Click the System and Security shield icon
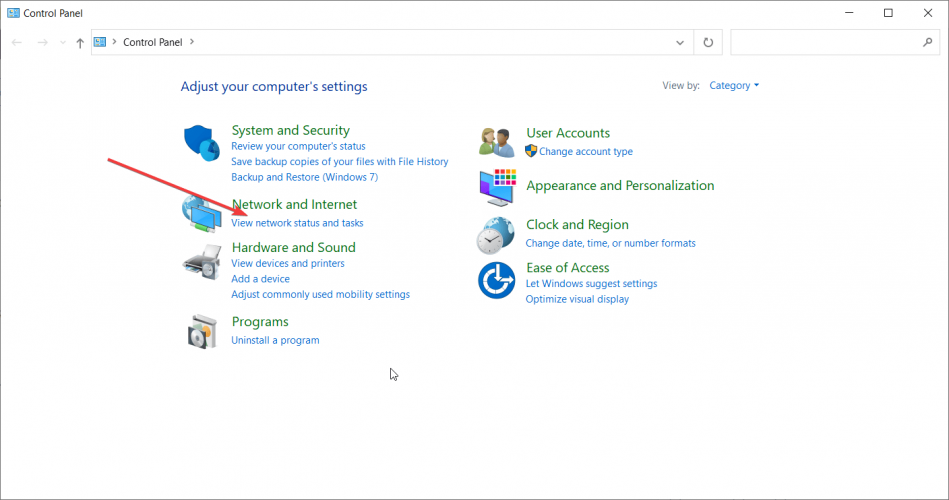 tap(201, 142)
